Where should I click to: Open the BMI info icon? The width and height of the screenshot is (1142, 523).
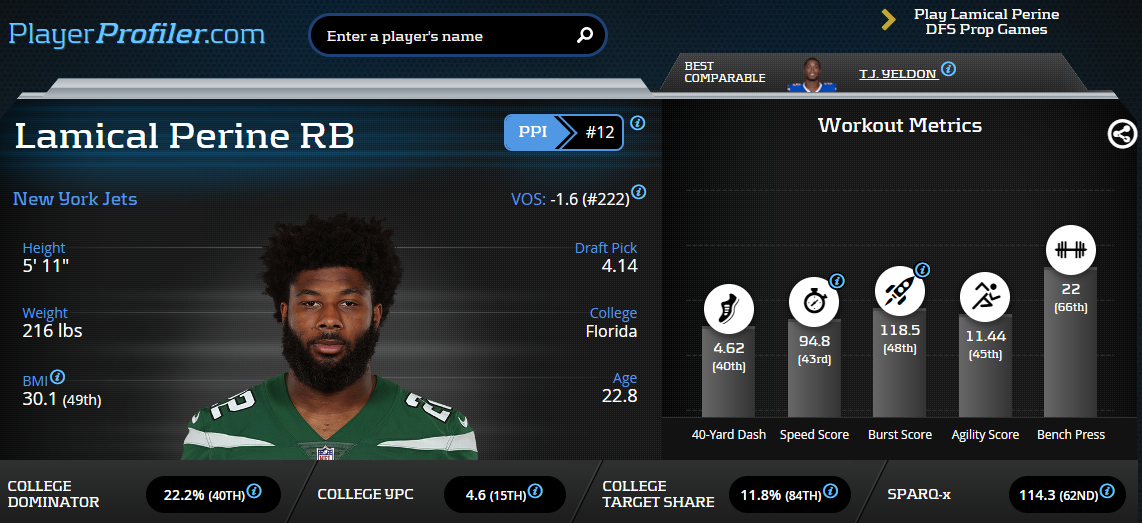(58, 377)
